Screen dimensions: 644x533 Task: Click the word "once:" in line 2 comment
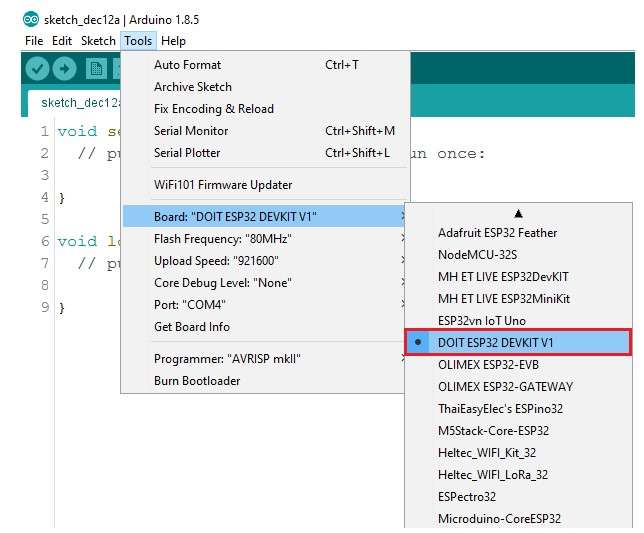point(461,154)
